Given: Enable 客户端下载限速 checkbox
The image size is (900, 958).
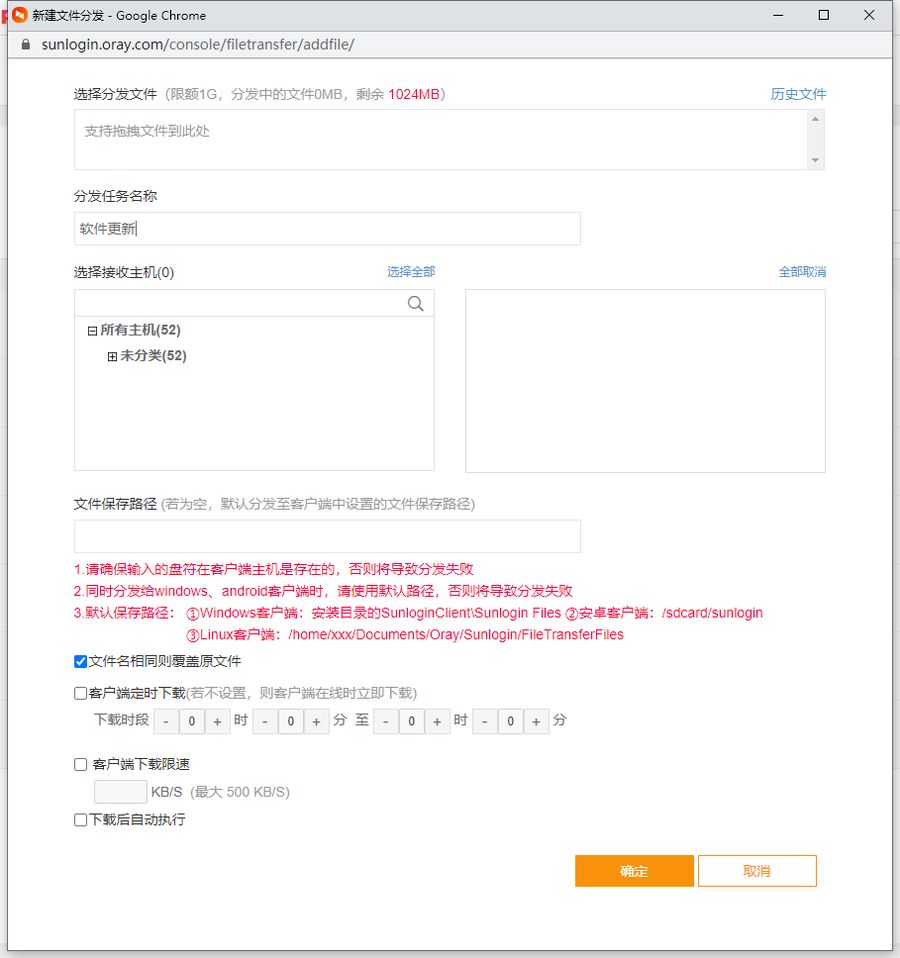Looking at the screenshot, I should point(81,764).
